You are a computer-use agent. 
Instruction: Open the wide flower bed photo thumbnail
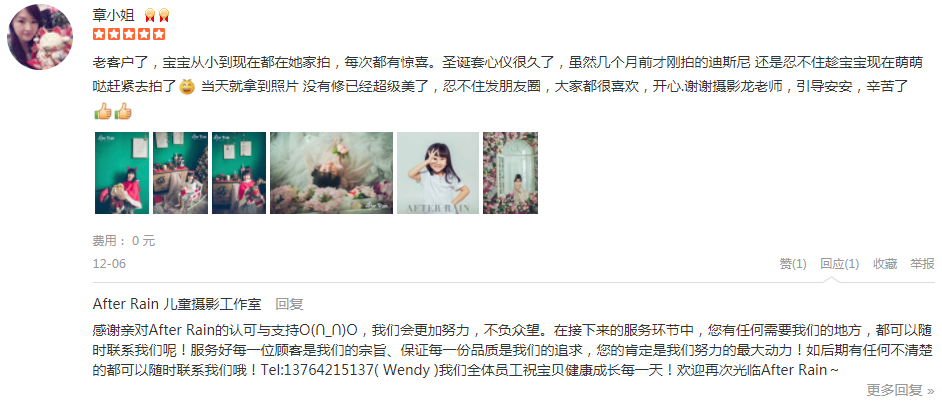(332, 173)
